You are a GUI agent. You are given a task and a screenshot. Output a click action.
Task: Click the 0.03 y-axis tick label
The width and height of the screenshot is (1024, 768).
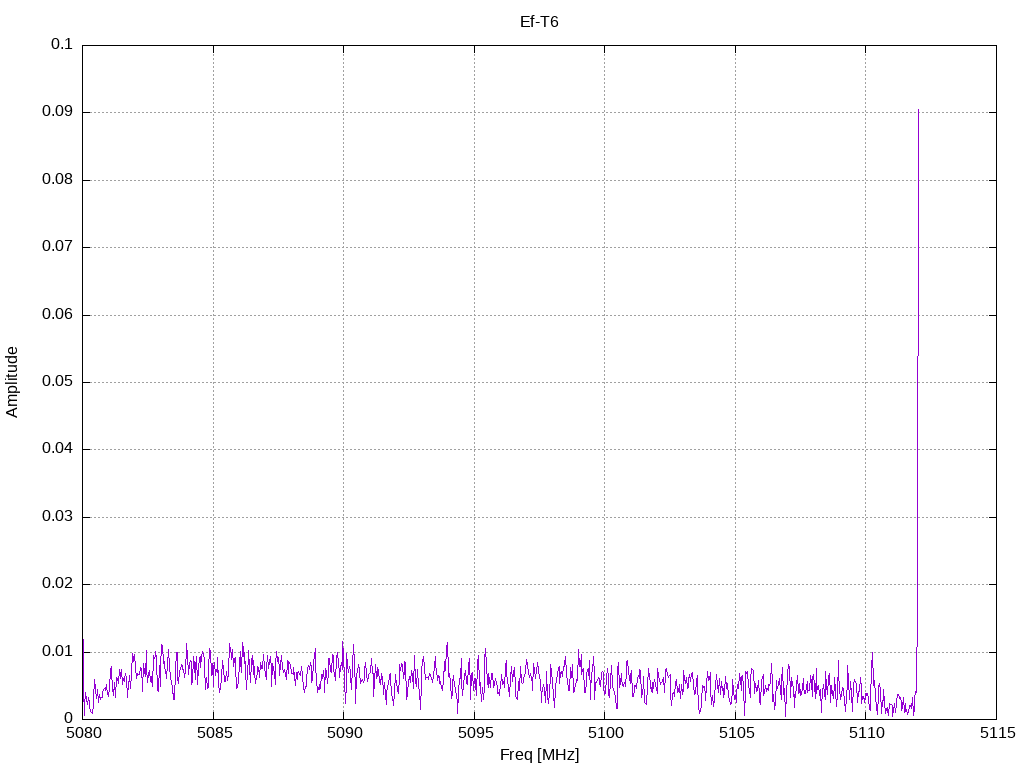[58, 517]
